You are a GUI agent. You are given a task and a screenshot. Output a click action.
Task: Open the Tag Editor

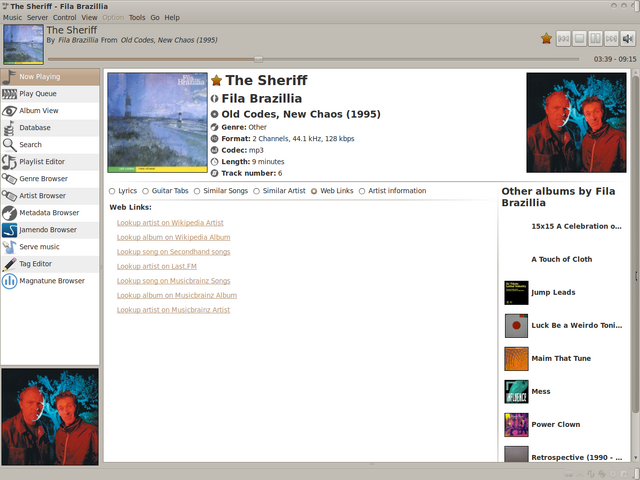[x=50, y=264]
